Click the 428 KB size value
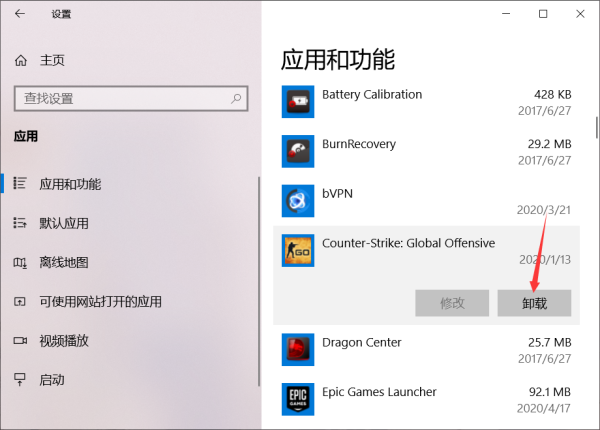600x430 pixels. click(553, 94)
